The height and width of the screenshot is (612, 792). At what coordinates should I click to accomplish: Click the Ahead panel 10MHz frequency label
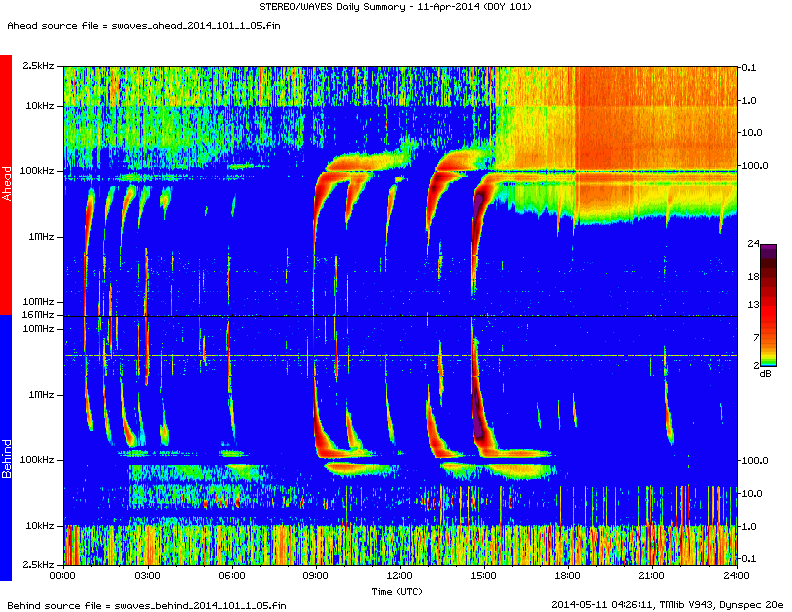[x=38, y=301]
